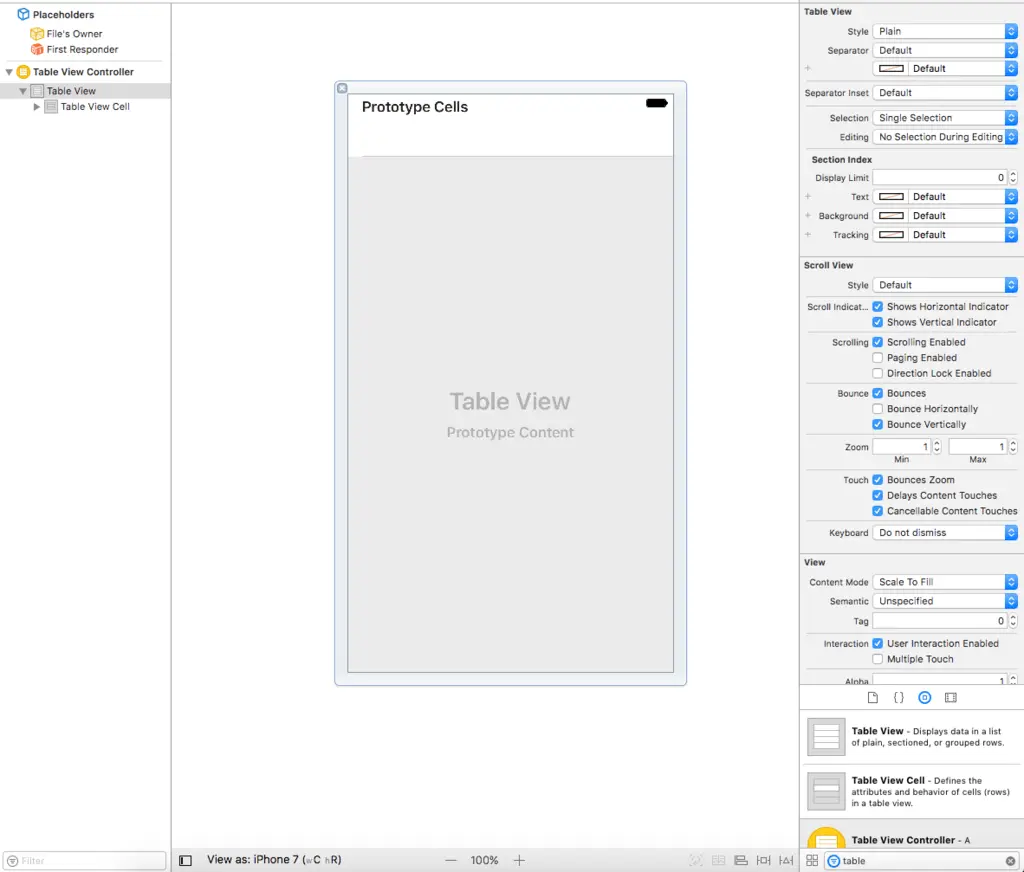Open the Keyboard dismiss mode dropdown

click(944, 533)
